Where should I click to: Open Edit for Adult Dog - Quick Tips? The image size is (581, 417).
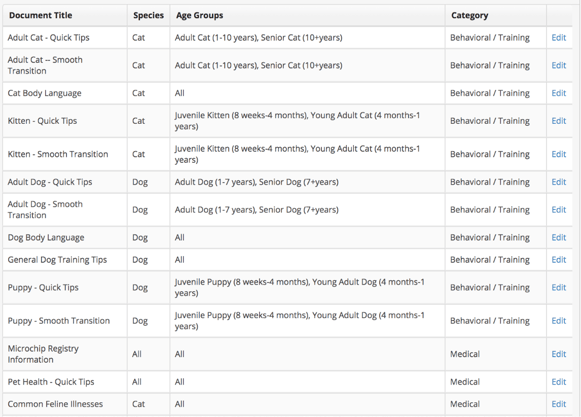click(x=558, y=182)
